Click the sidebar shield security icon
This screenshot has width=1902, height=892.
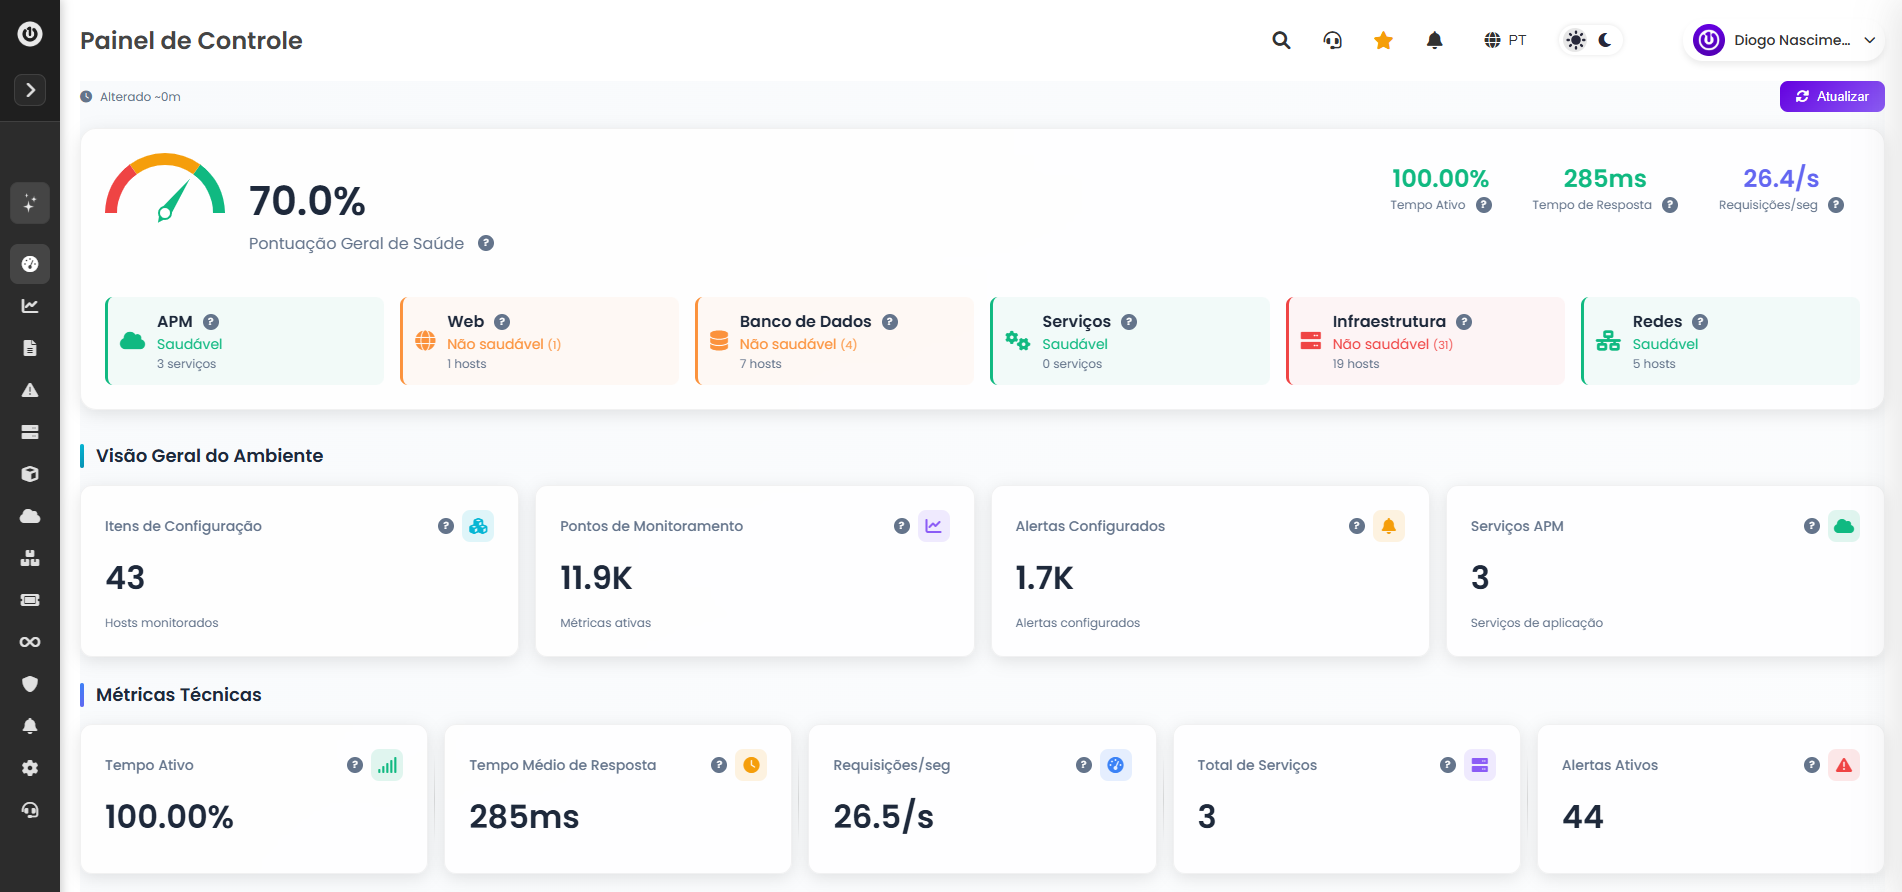coord(30,684)
